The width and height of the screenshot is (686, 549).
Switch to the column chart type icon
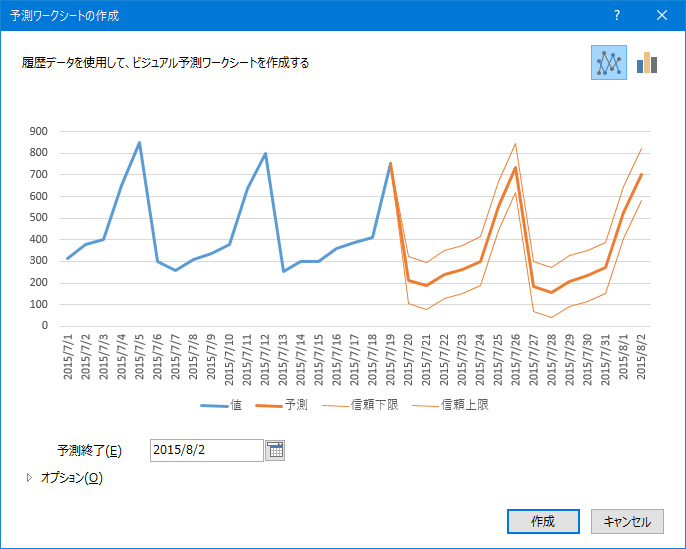pyautogui.click(x=647, y=63)
